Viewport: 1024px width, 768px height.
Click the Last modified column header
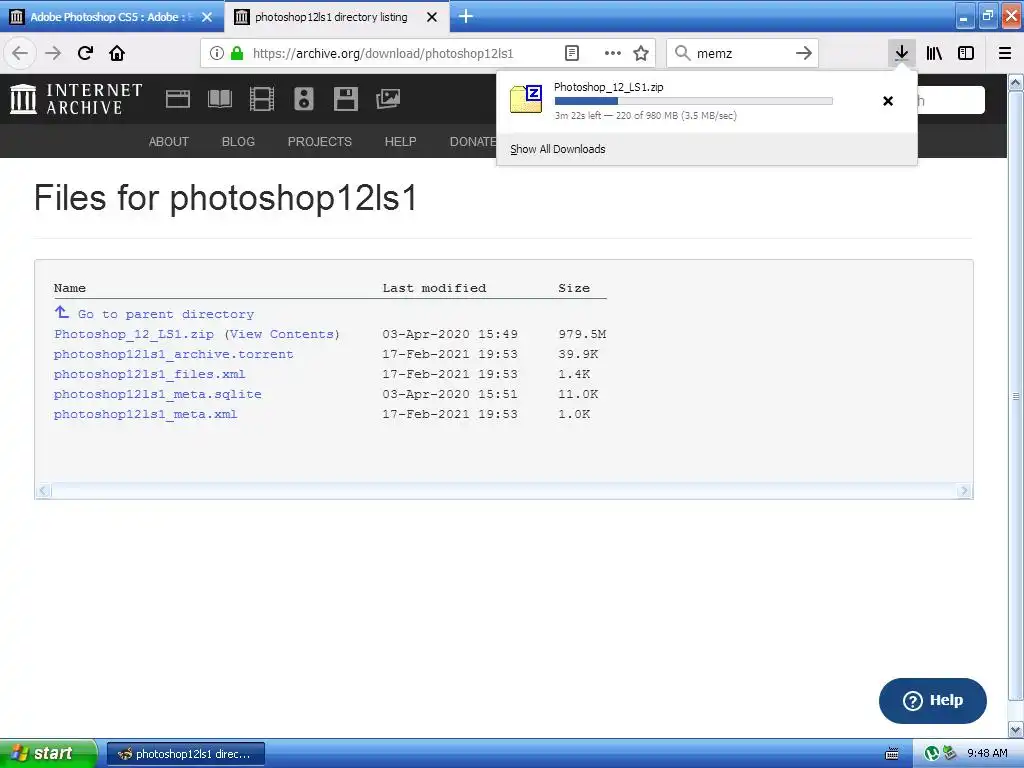pos(434,288)
